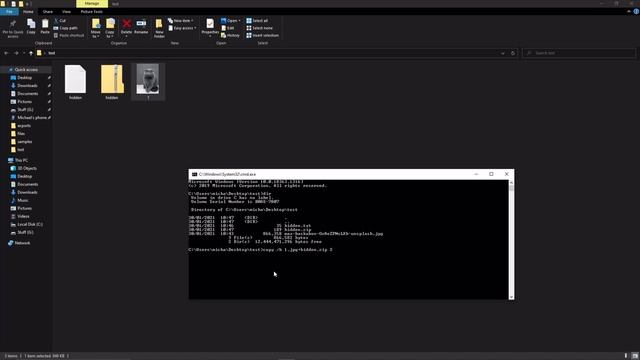Expand the Open dropdown in ribbon
The width and height of the screenshot is (640, 360).
[231, 20]
